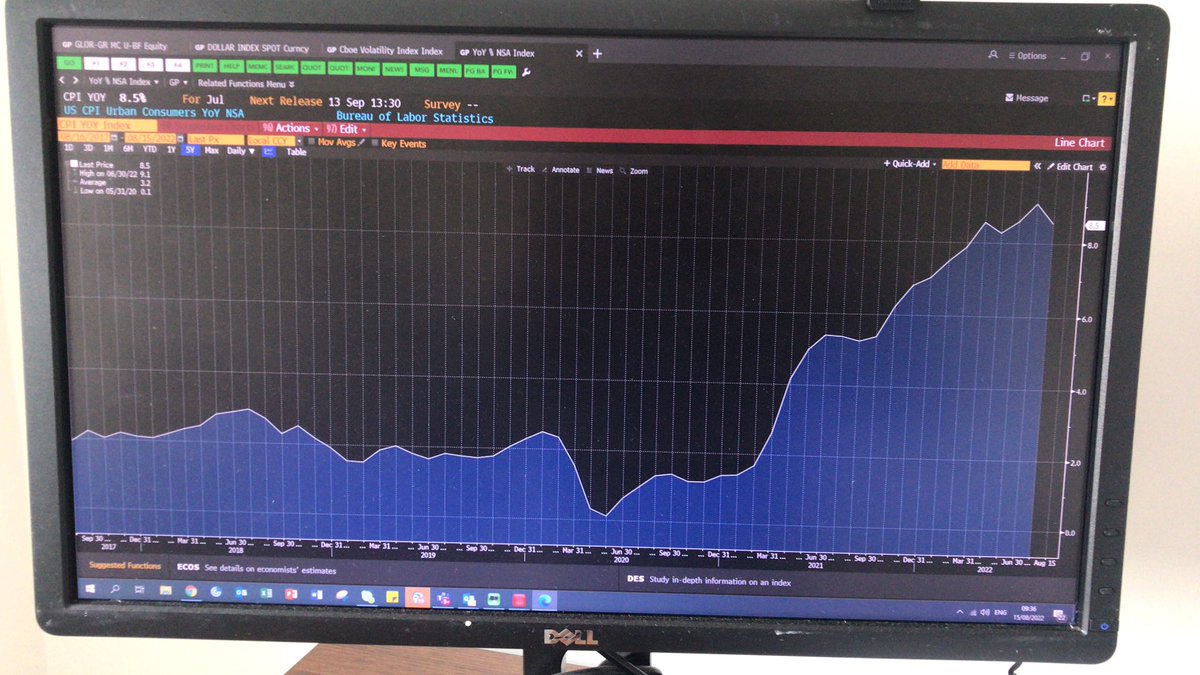Click the user profile icon beside Options
Image resolution: width=1200 pixels, height=675 pixels.
coord(992,55)
